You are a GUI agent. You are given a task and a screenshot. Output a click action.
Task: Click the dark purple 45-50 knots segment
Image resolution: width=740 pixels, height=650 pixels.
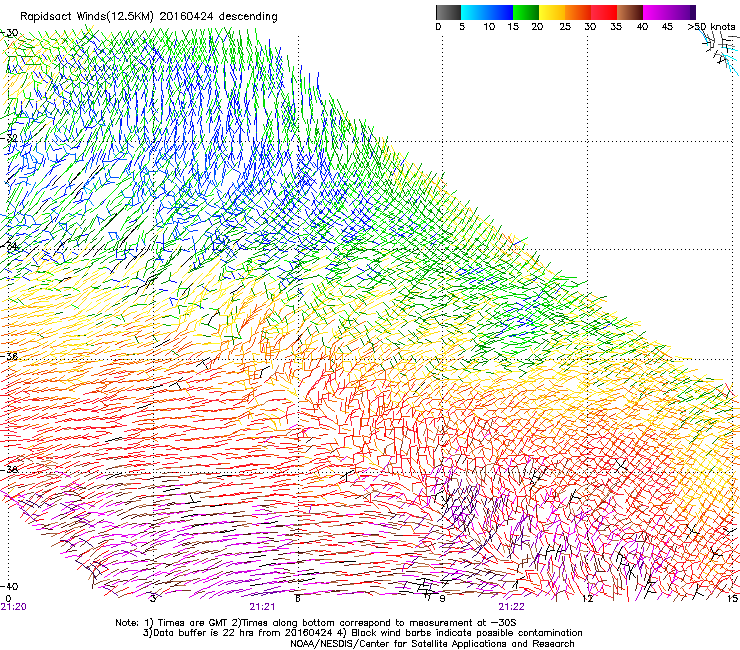682,12
